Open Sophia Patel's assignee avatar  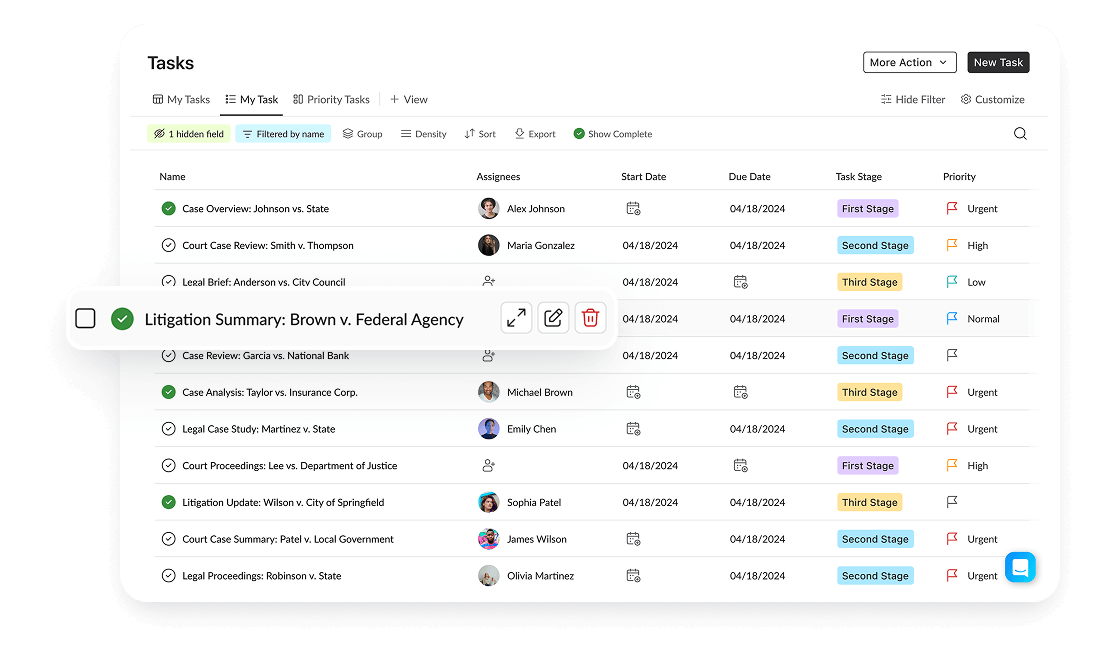pos(489,503)
